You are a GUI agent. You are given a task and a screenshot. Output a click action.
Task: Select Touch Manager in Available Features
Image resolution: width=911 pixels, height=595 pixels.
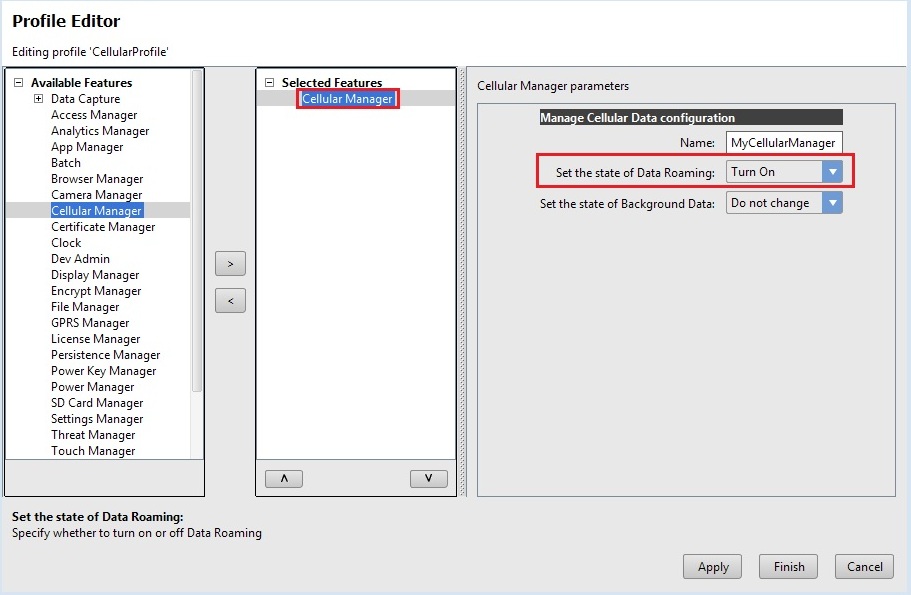[93, 451]
